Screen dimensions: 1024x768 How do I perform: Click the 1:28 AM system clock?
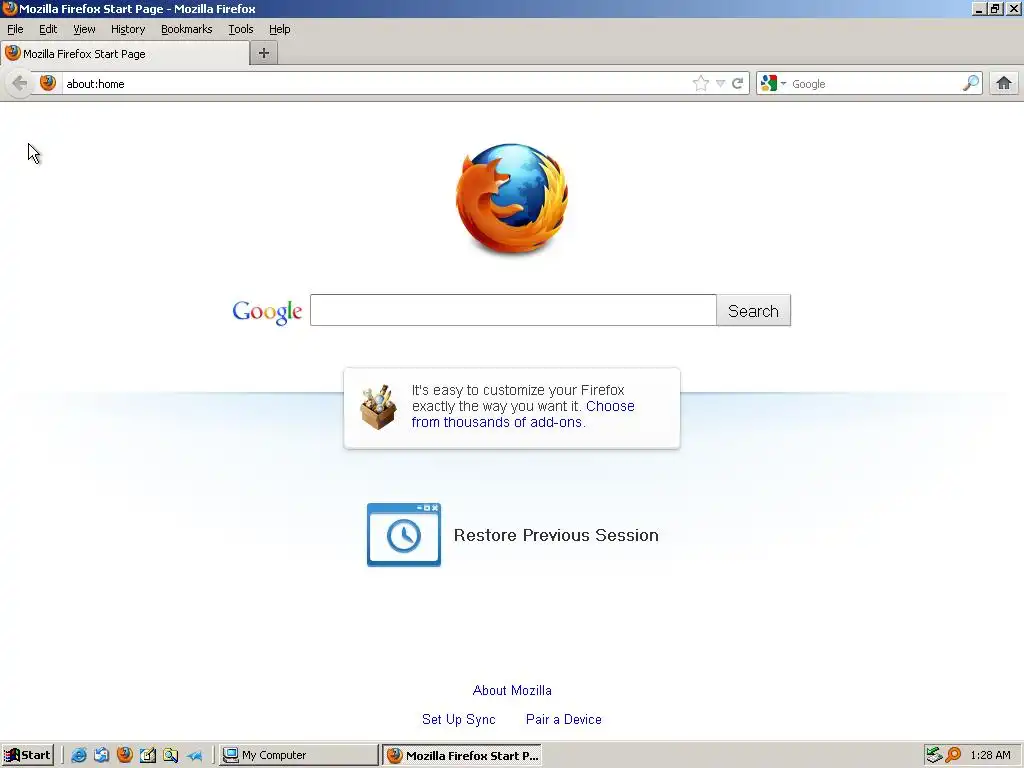tap(990, 755)
